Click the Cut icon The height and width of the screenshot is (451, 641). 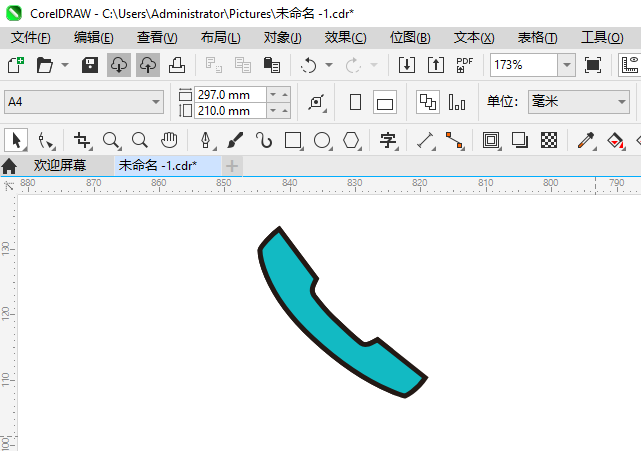(x=214, y=65)
